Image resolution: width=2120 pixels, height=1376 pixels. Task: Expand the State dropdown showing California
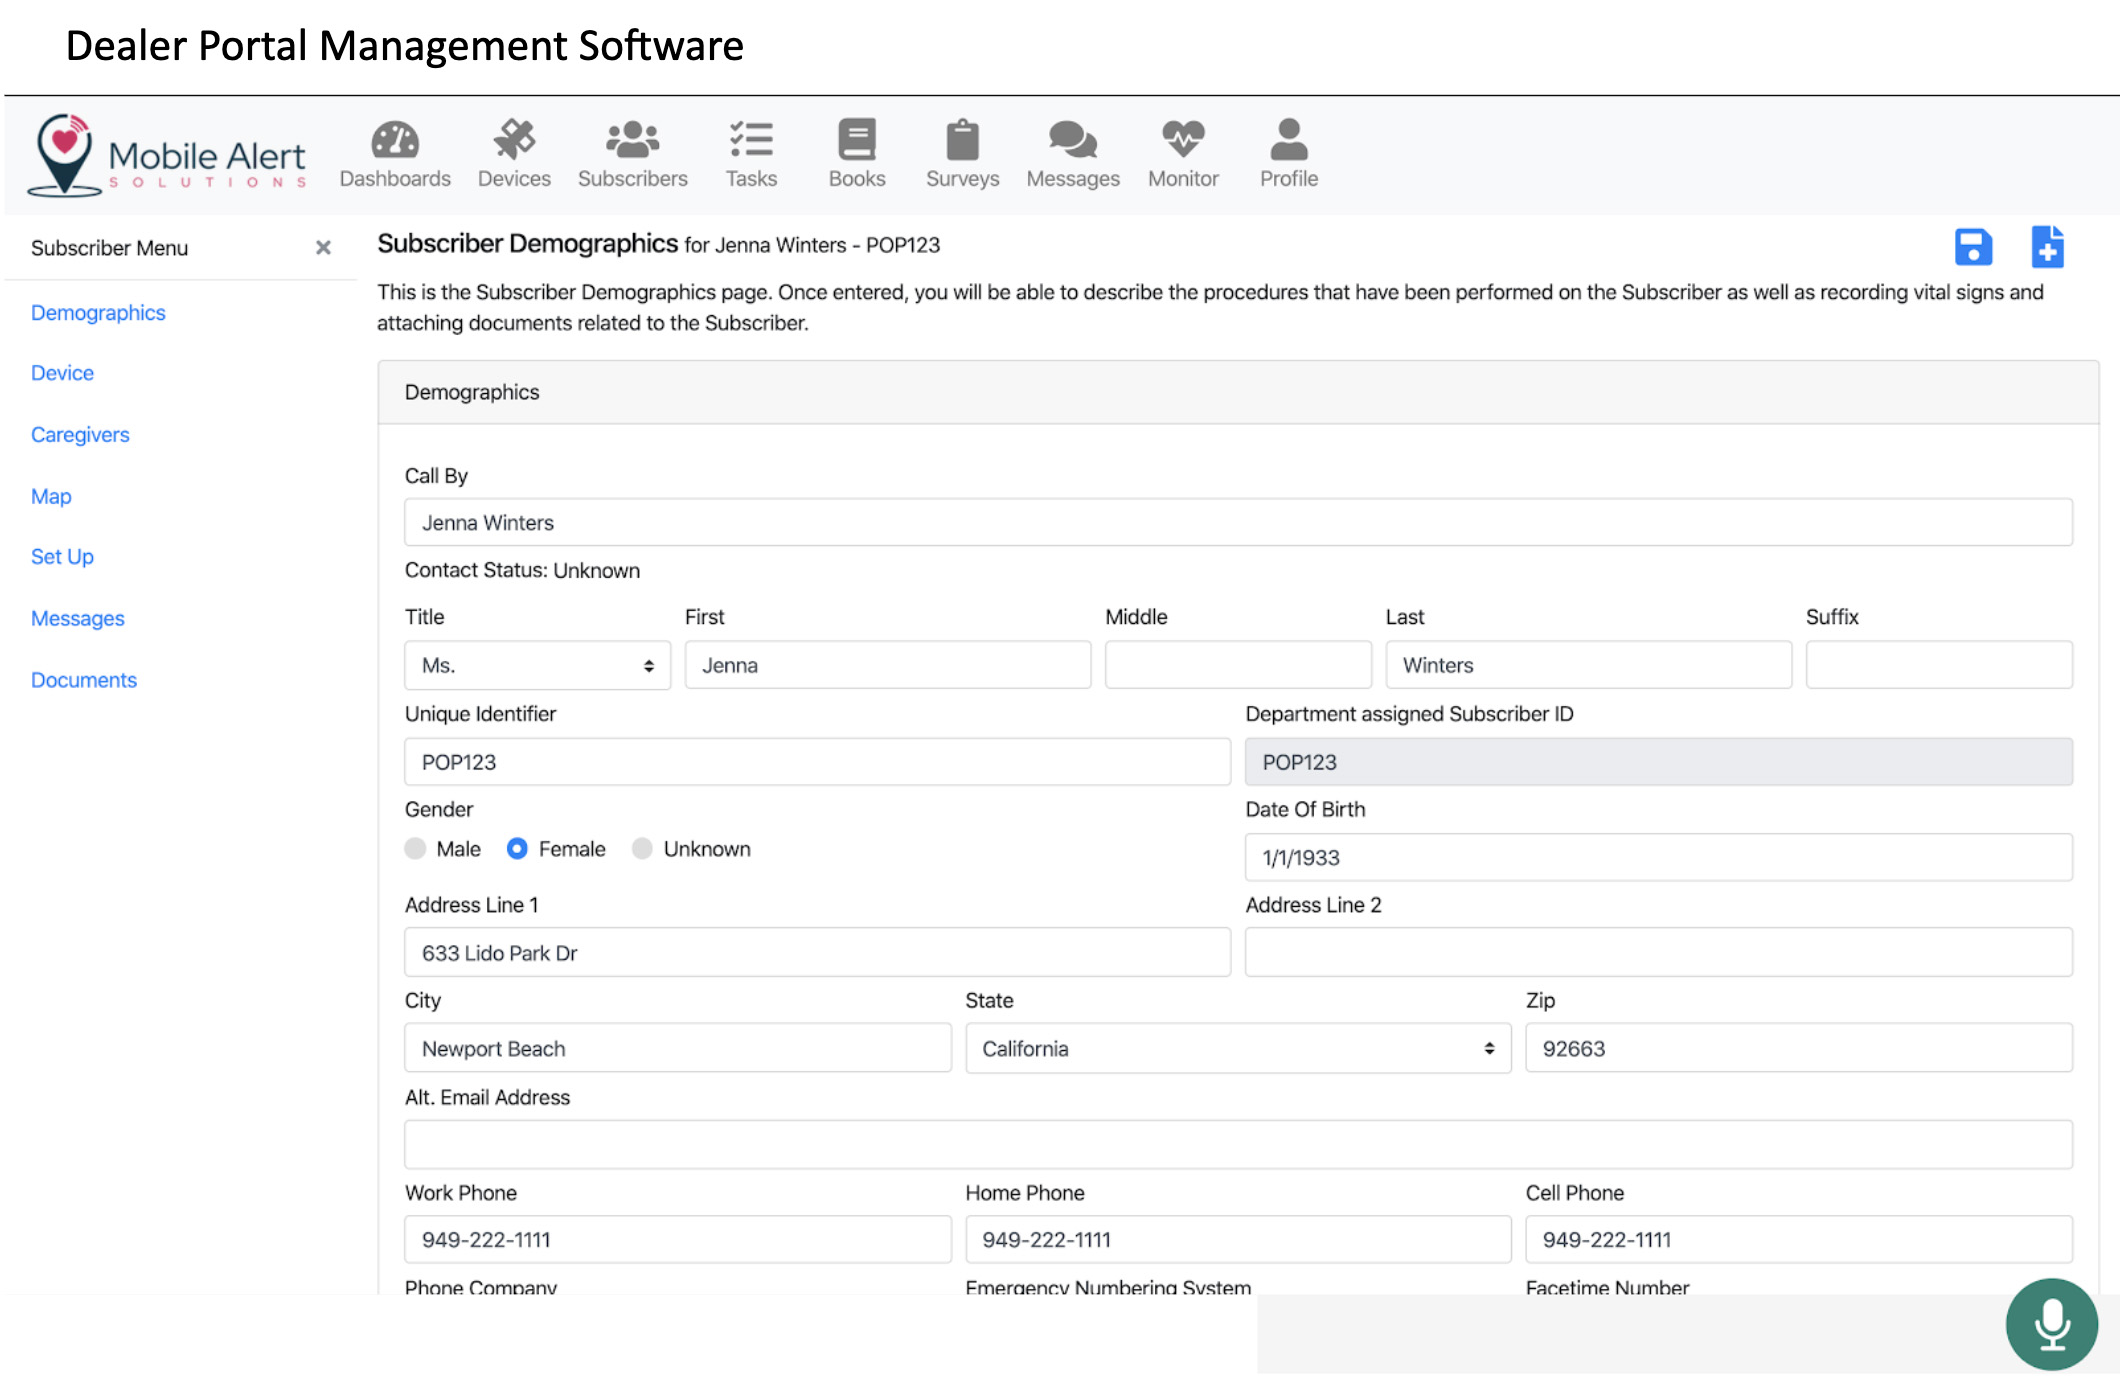click(1237, 1049)
